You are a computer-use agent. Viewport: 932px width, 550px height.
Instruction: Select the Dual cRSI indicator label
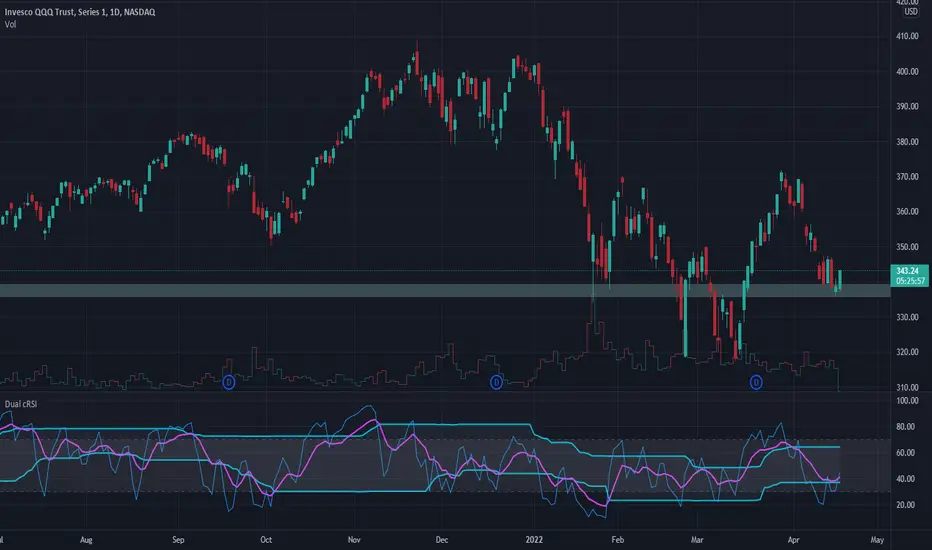pyautogui.click(x=21, y=404)
